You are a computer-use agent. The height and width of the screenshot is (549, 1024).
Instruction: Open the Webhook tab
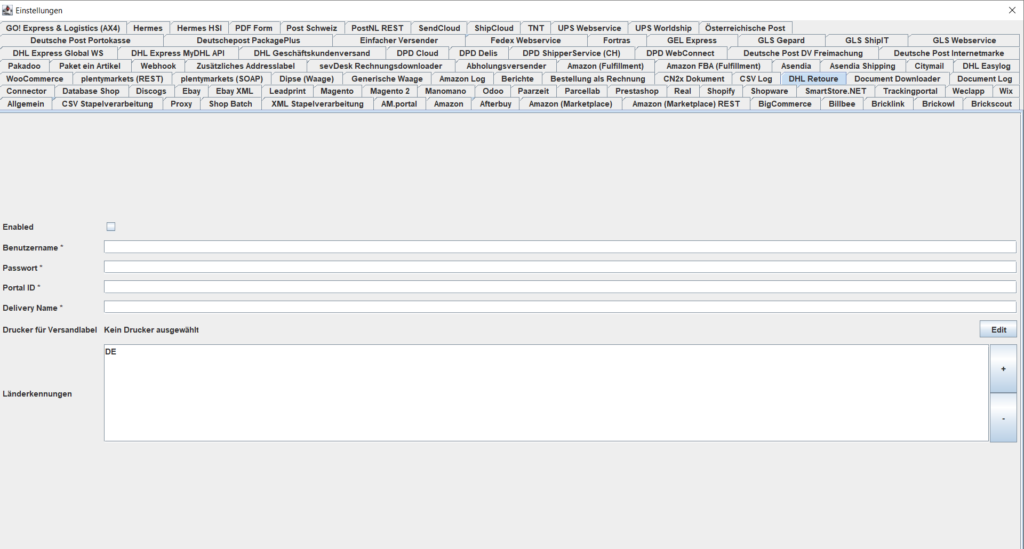(158, 66)
